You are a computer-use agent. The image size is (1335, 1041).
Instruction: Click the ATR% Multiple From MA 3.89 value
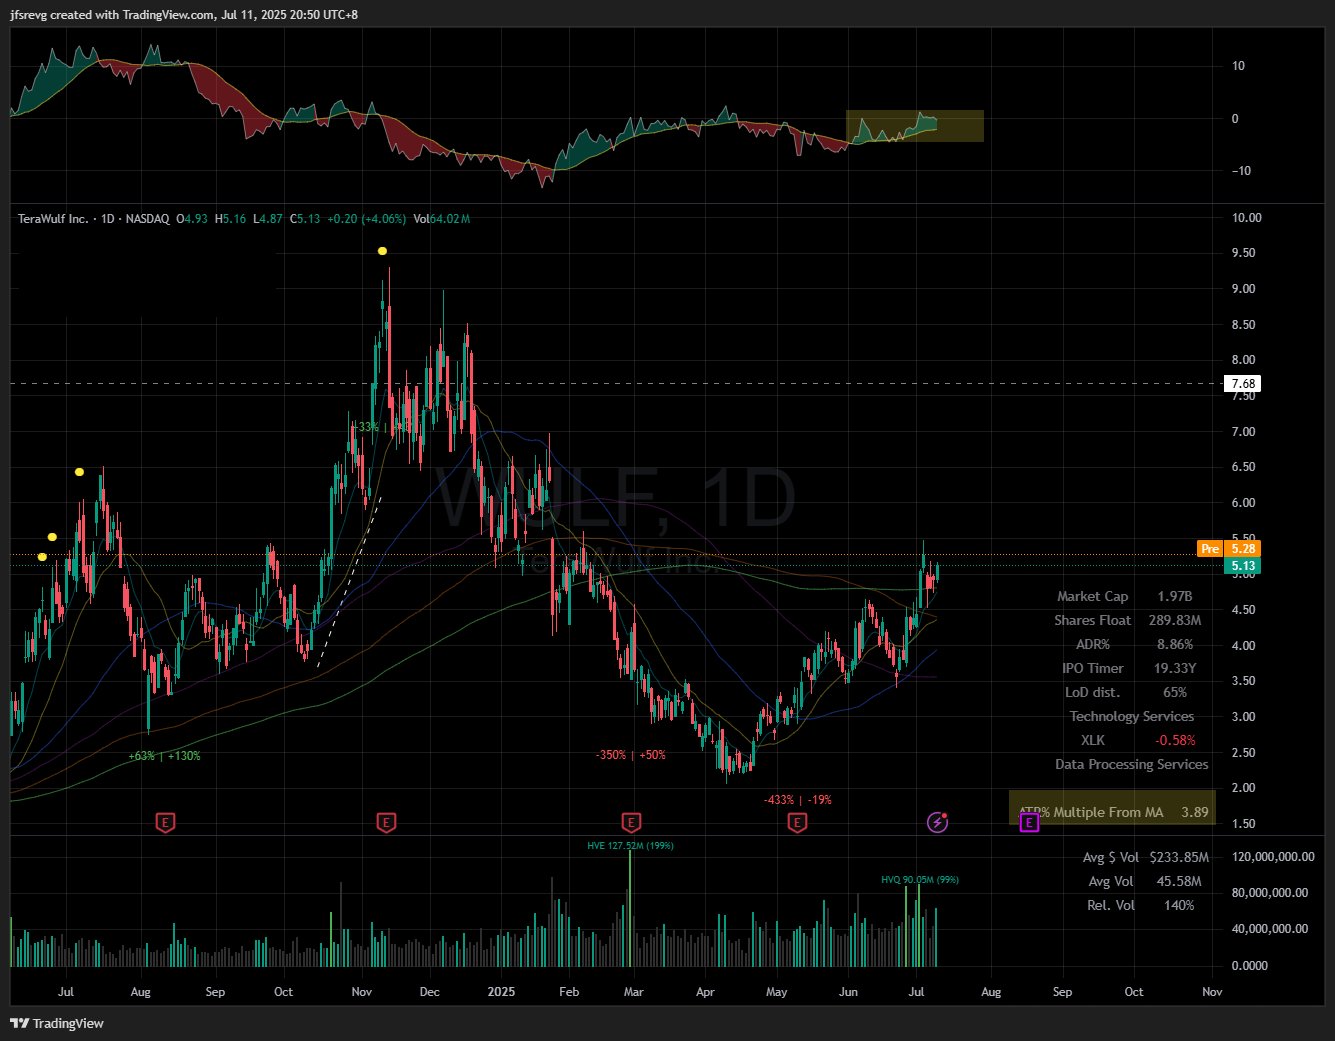tap(1195, 812)
